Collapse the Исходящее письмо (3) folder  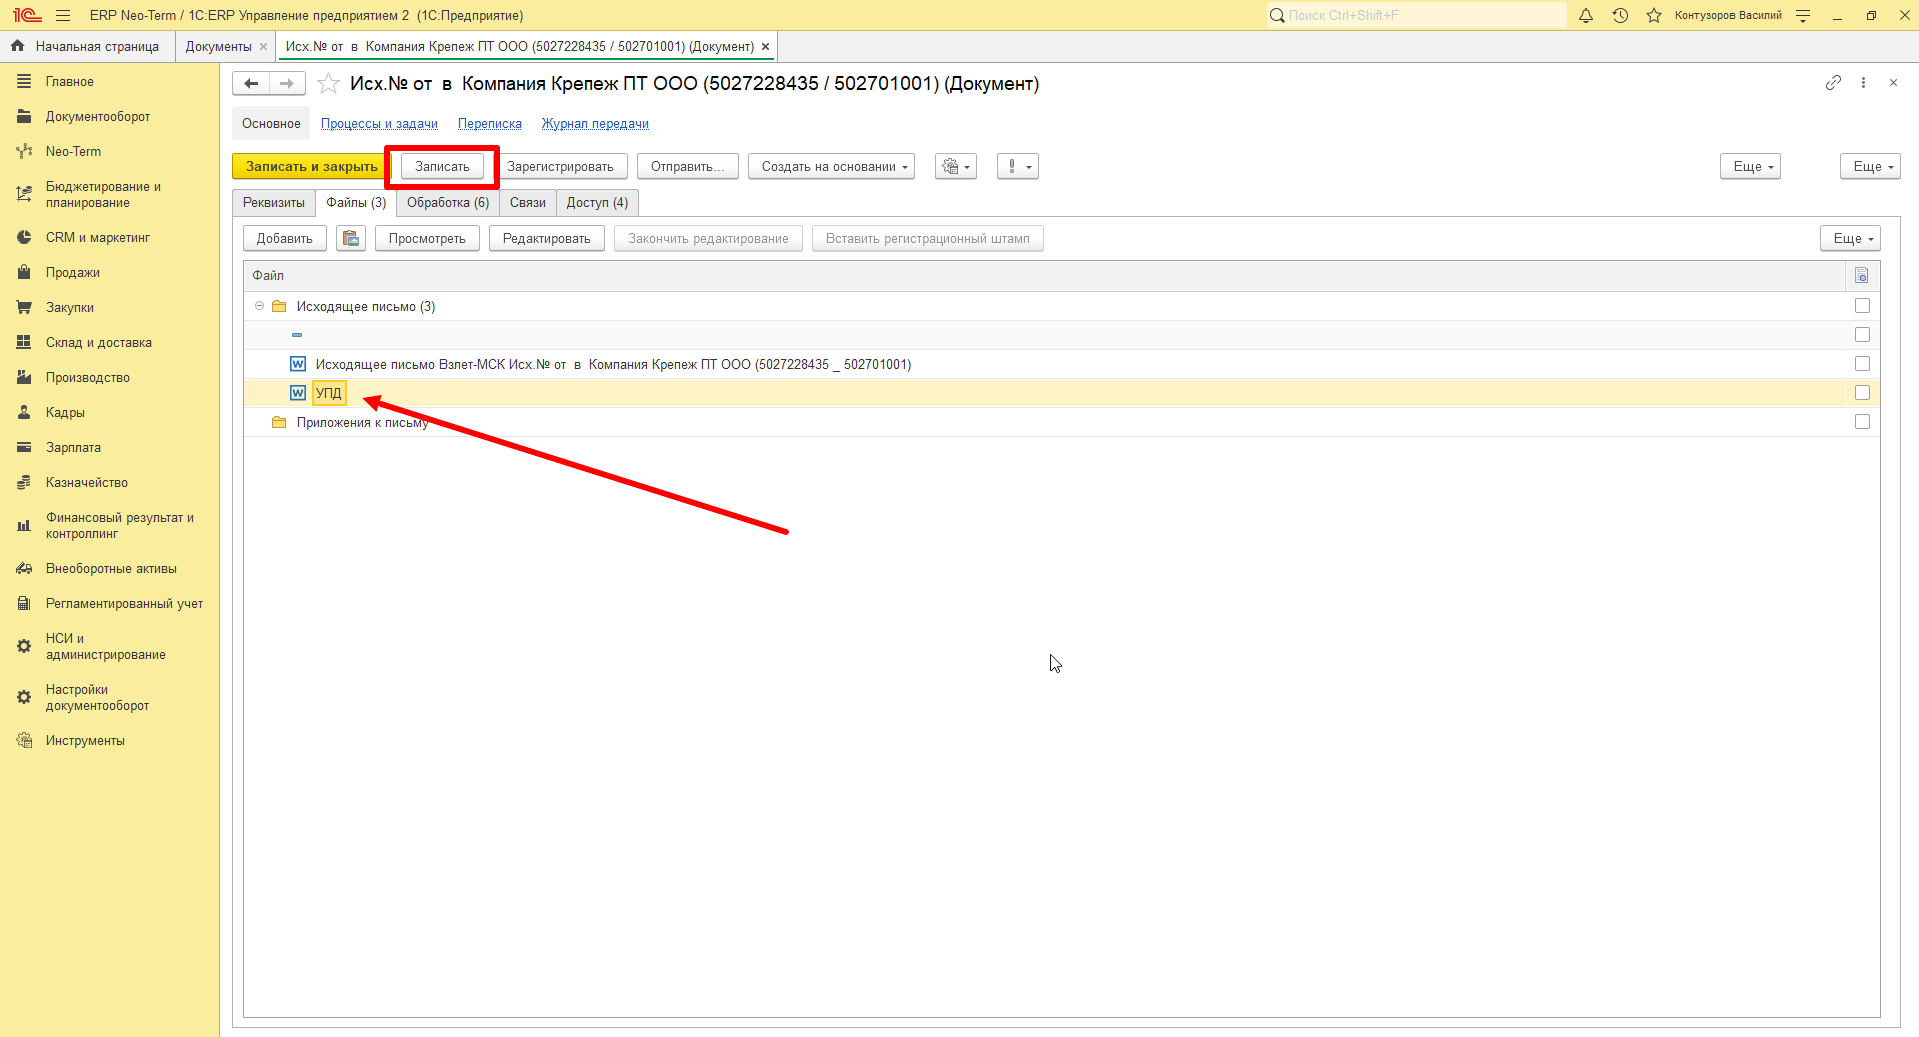point(259,306)
